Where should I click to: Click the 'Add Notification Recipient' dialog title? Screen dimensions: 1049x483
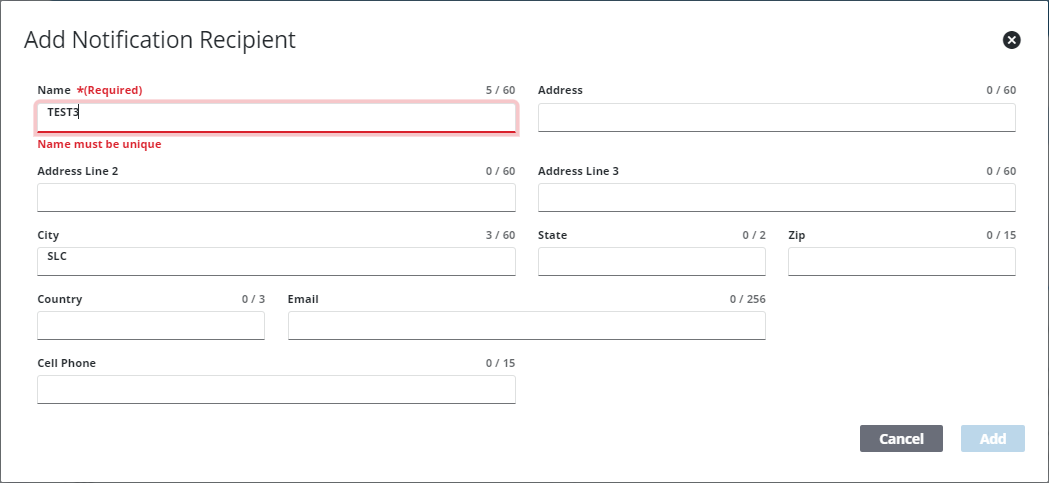pyautogui.click(x=160, y=40)
